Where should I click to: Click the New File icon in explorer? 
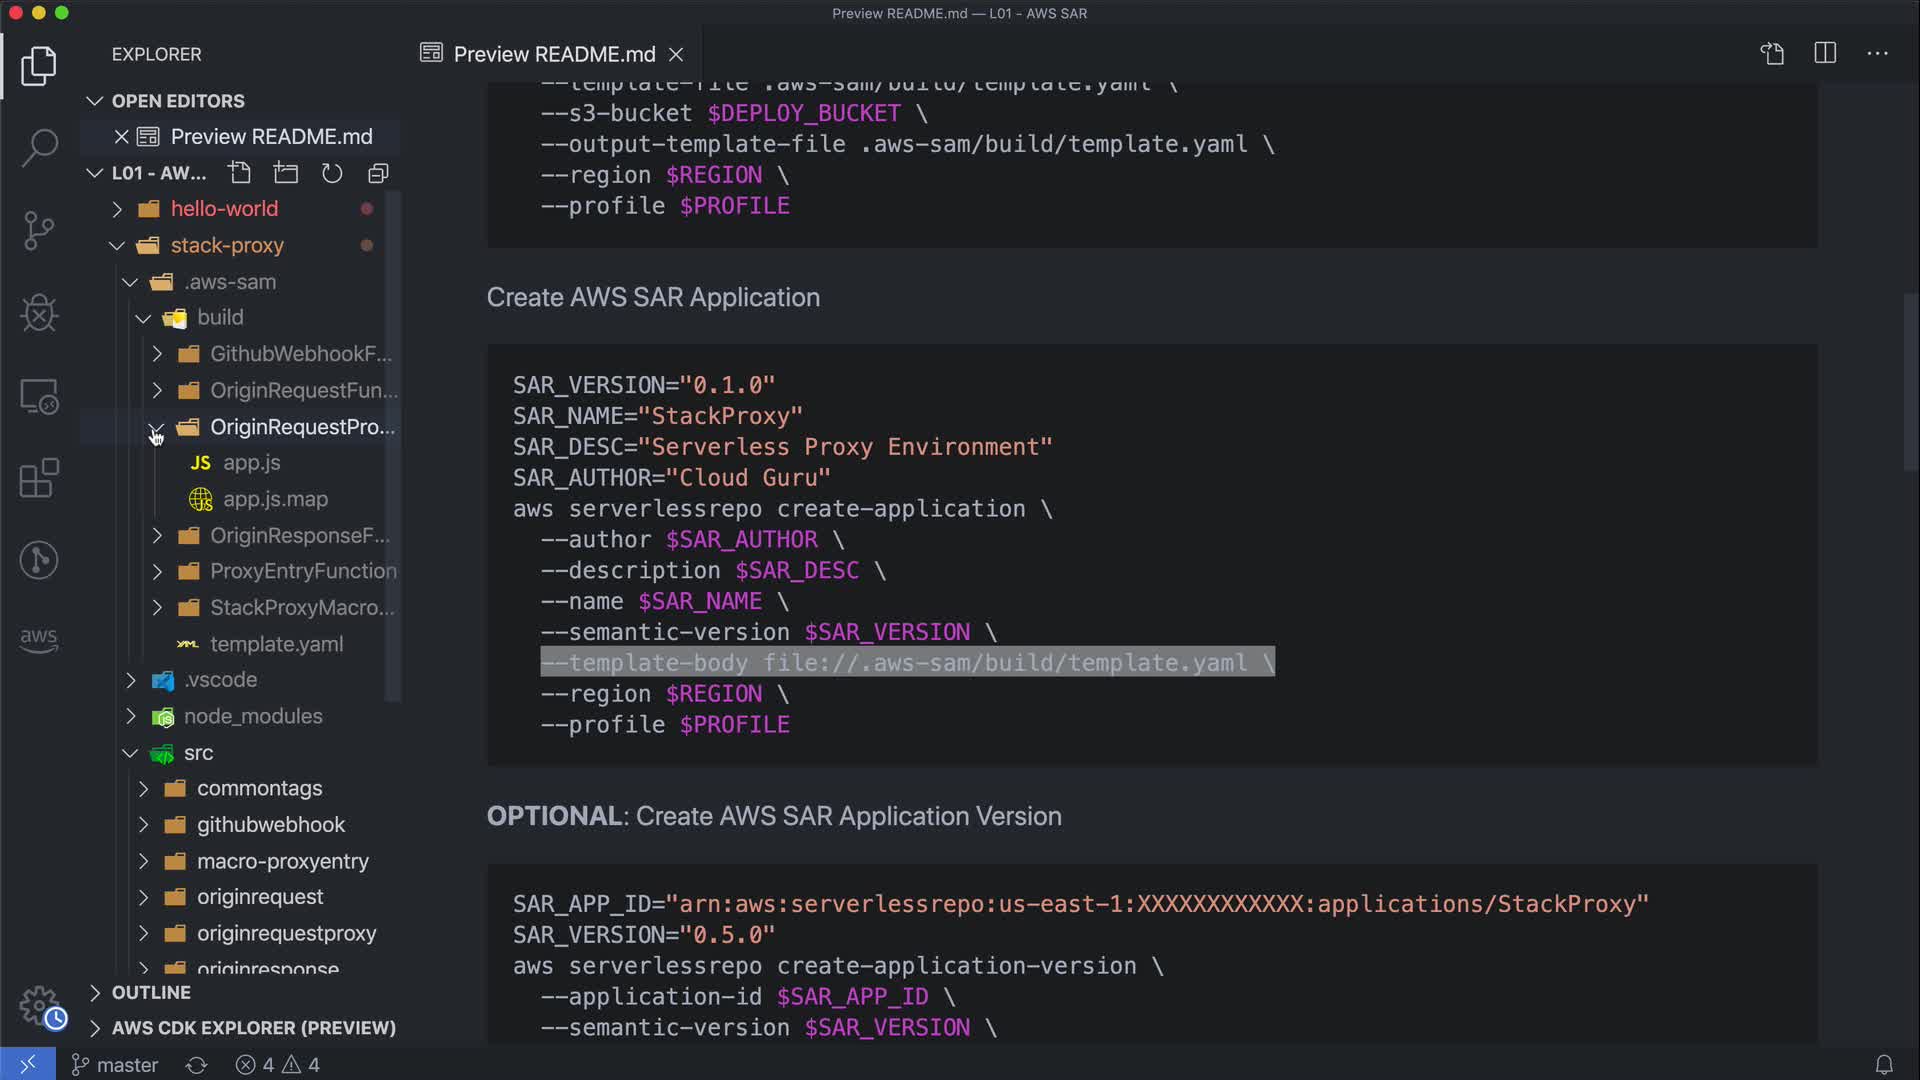(240, 173)
